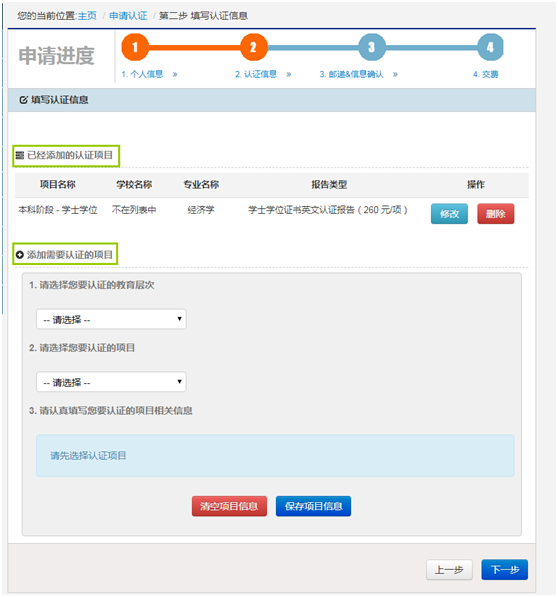Go to 主页 breadcrumb link
Screen dimensions: 558x597
pos(87,16)
